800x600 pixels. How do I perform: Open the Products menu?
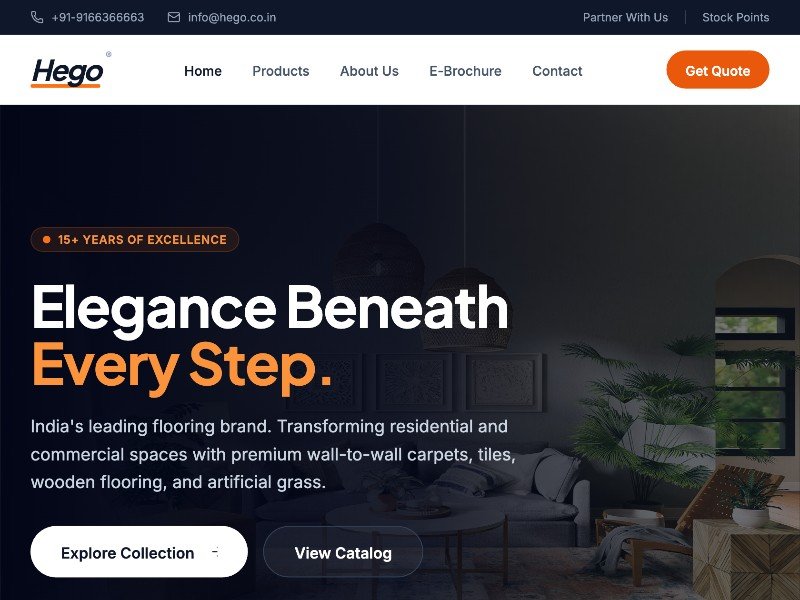coord(281,71)
